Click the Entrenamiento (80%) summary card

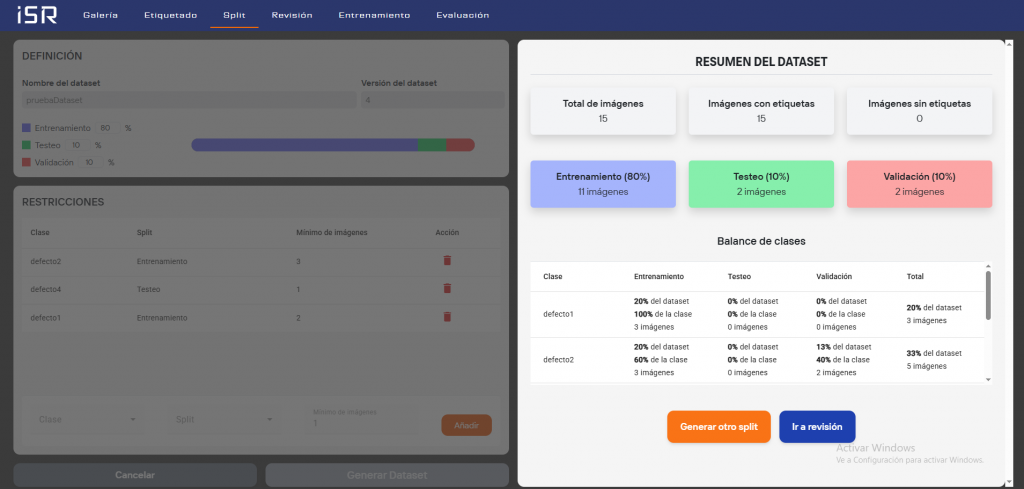tap(603, 184)
